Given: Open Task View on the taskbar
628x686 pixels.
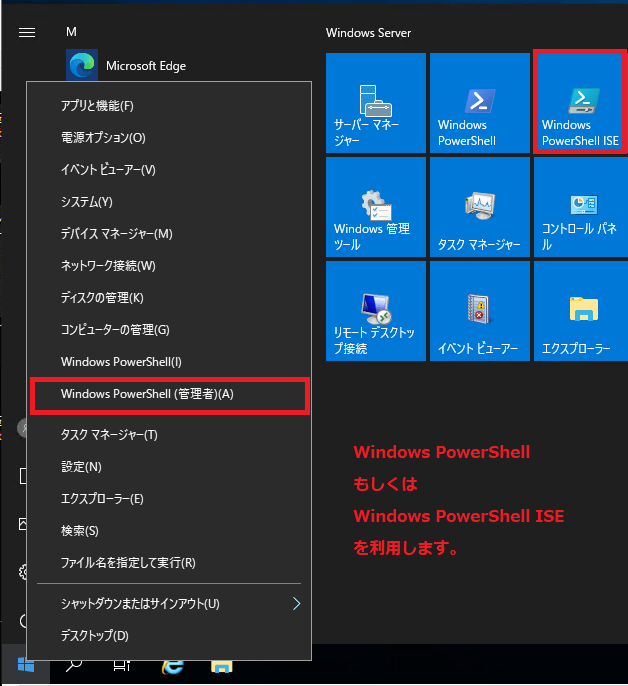Looking at the screenshot, I should pyautogui.click(x=122, y=665).
